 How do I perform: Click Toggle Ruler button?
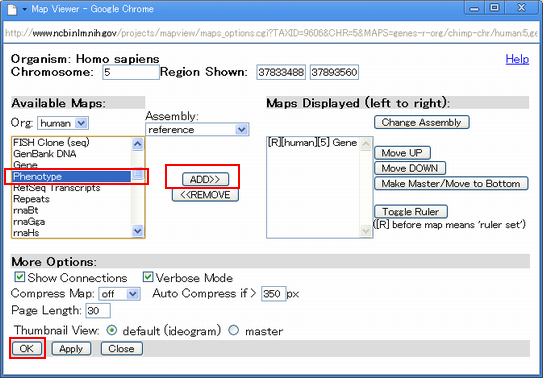tap(411, 212)
